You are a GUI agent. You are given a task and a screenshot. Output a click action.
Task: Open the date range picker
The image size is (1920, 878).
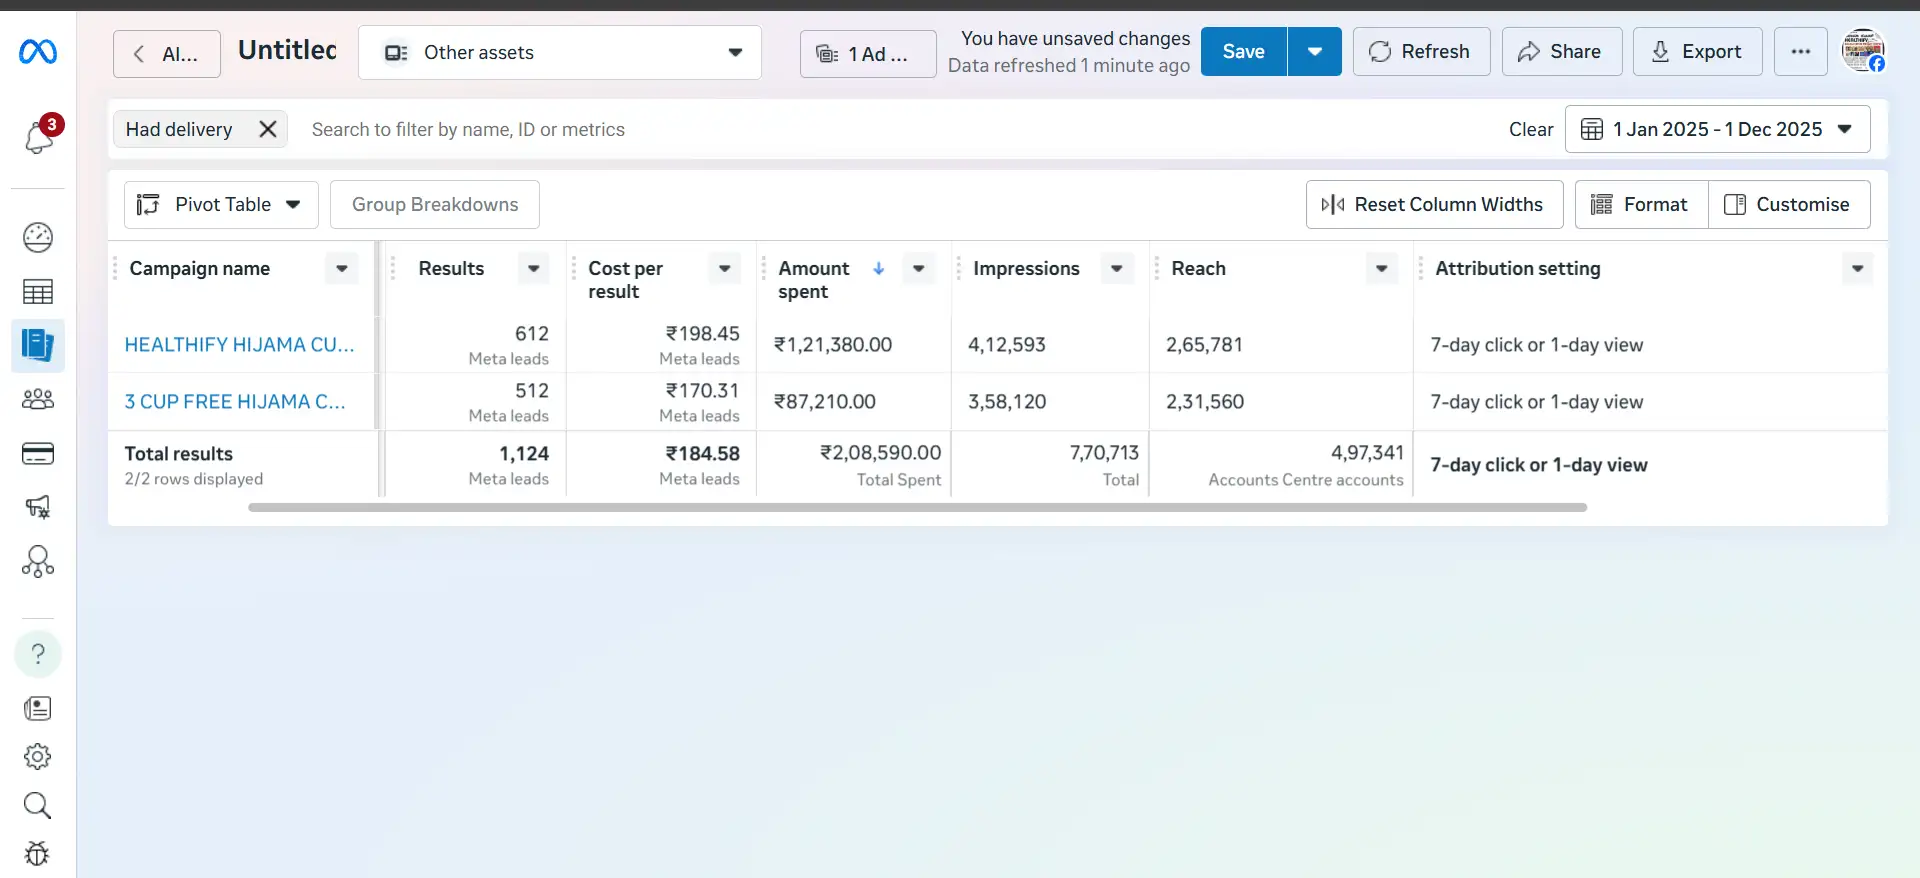[1717, 129]
